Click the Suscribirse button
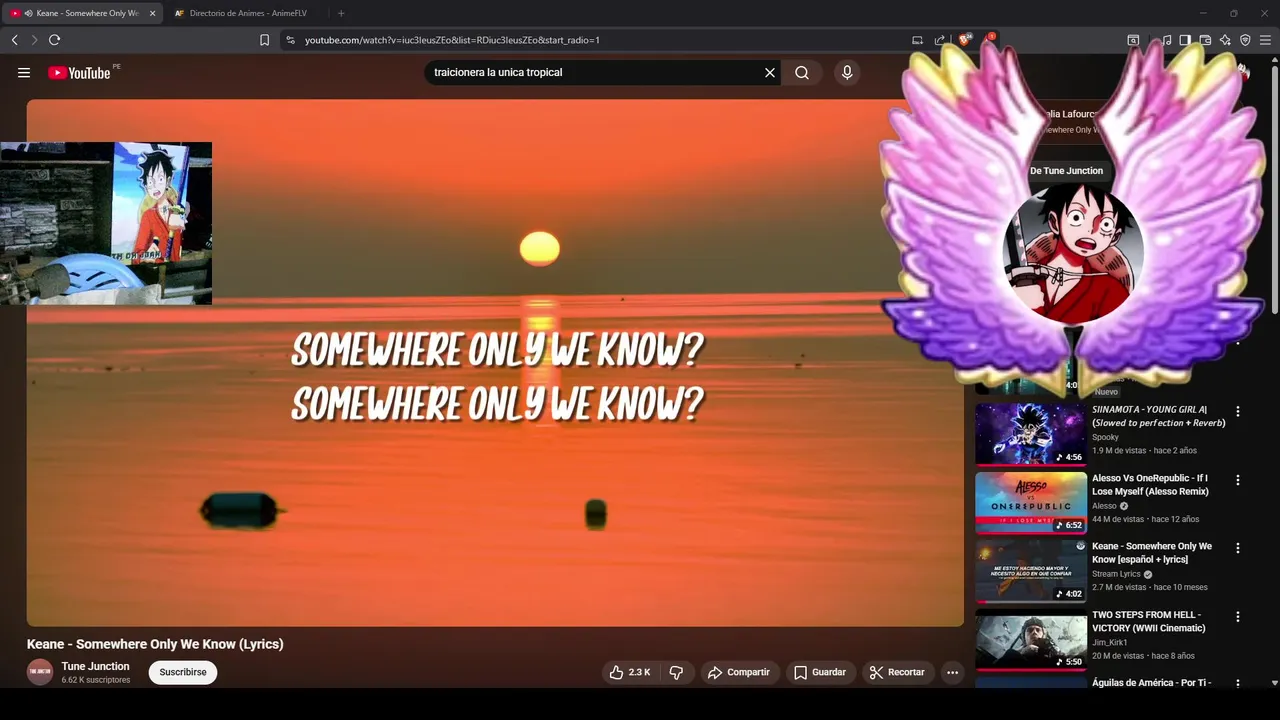This screenshot has height=720, width=1280. click(183, 672)
